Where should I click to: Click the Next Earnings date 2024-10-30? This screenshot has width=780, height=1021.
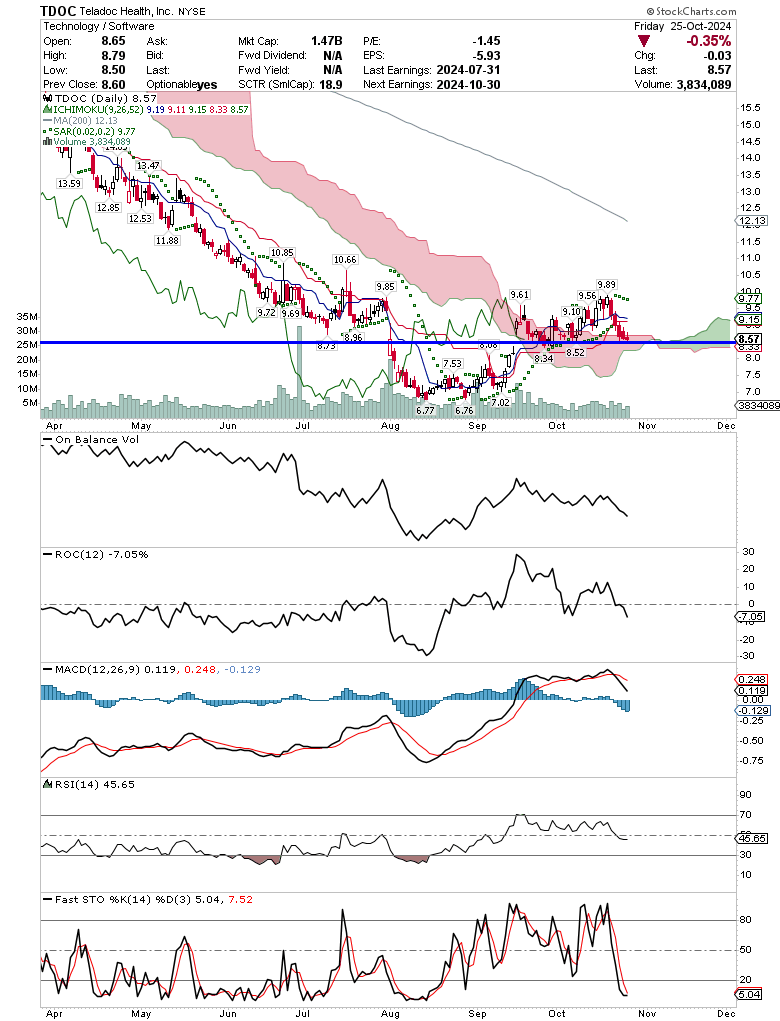click(468, 85)
